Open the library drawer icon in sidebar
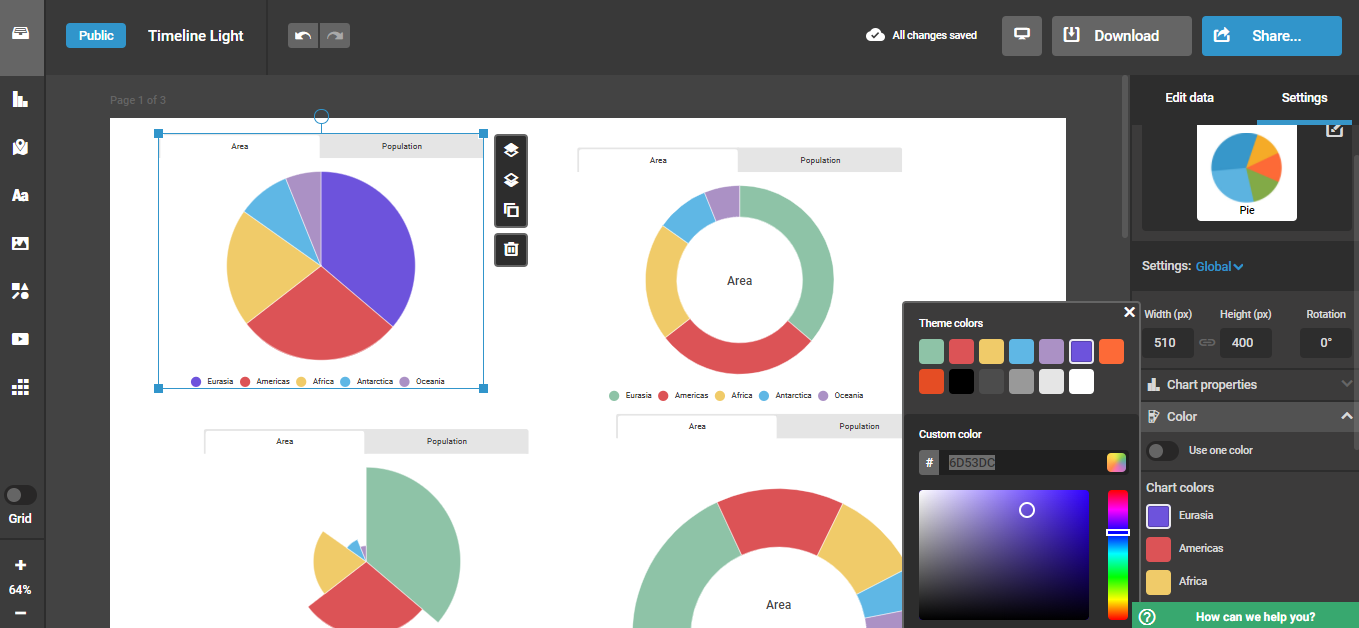 pyautogui.click(x=20, y=33)
